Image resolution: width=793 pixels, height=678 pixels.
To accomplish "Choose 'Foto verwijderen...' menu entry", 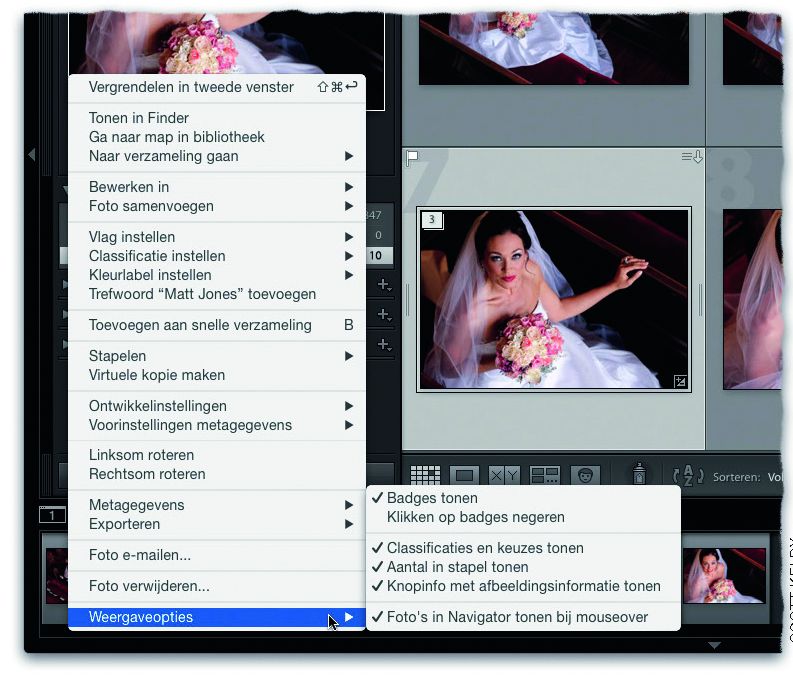I will (x=149, y=586).
